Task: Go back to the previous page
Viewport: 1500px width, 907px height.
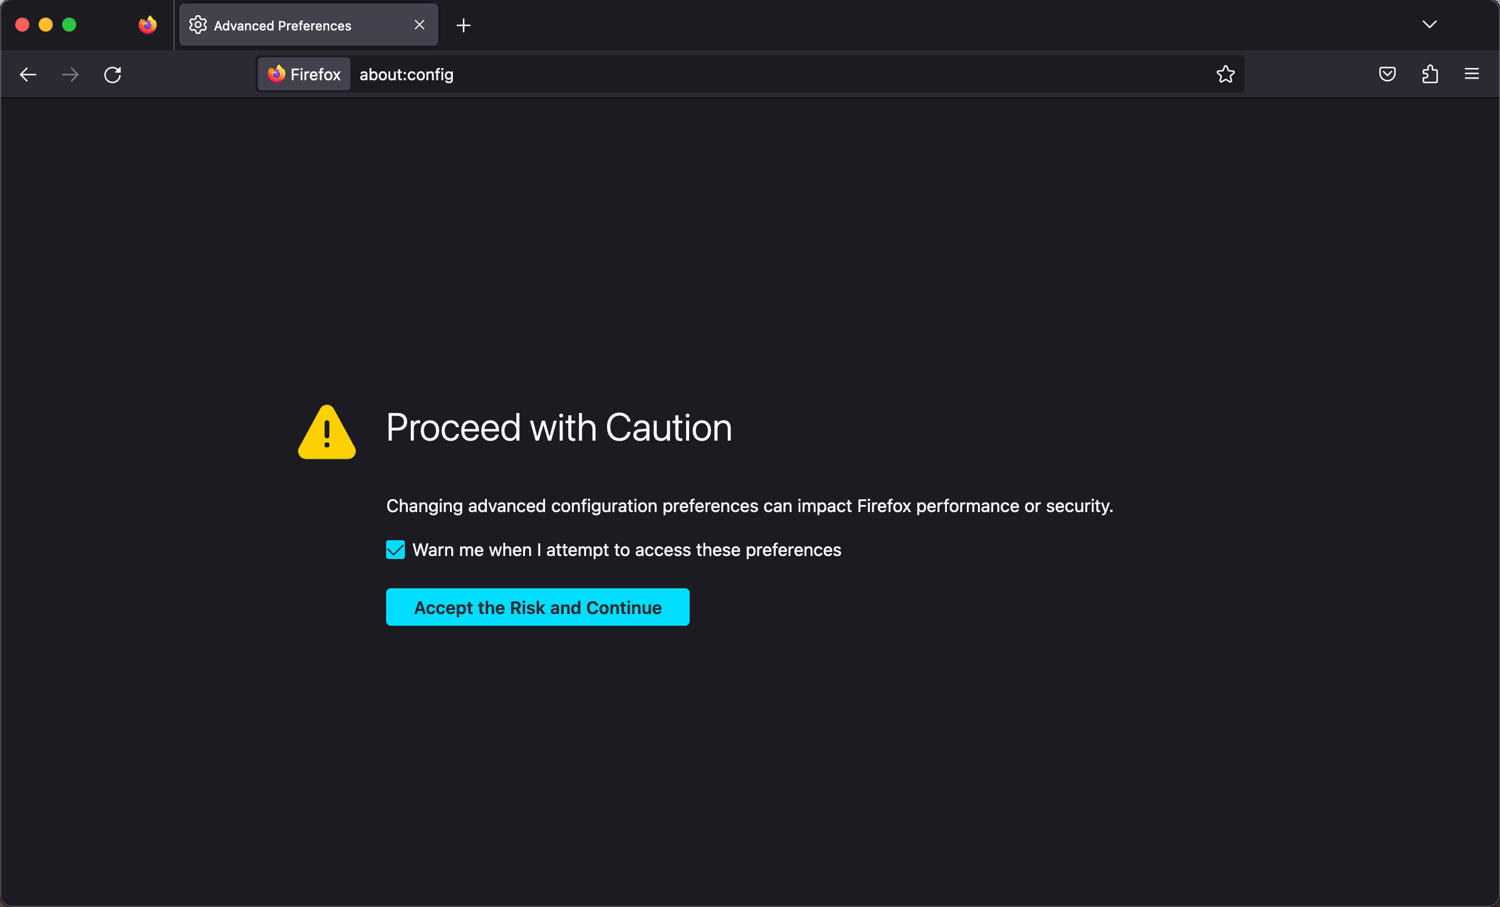Action: (28, 74)
